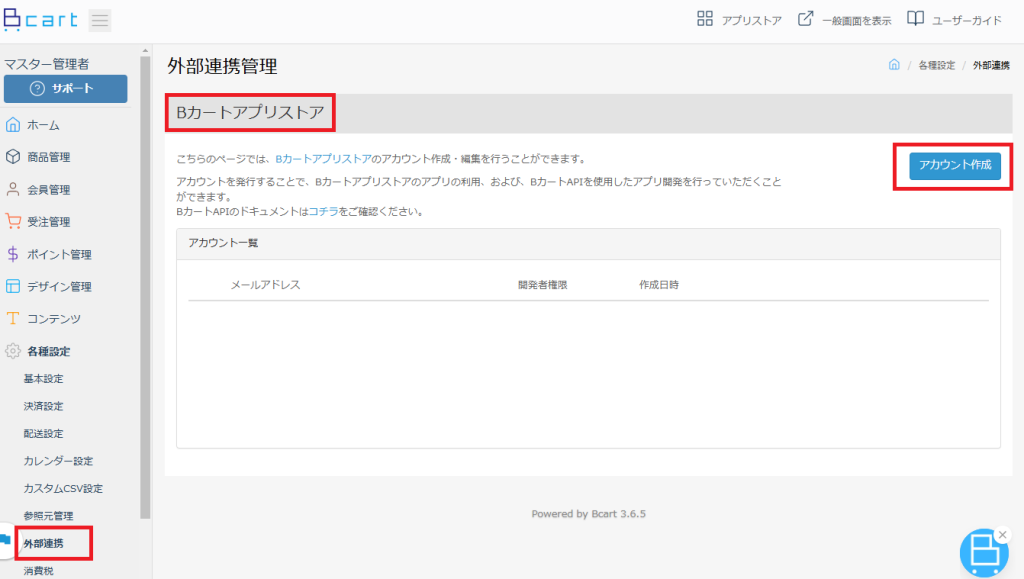The width and height of the screenshot is (1024, 579).
Task: Click the Powered by Bcart 3.6.5 text
Action: pos(588,514)
